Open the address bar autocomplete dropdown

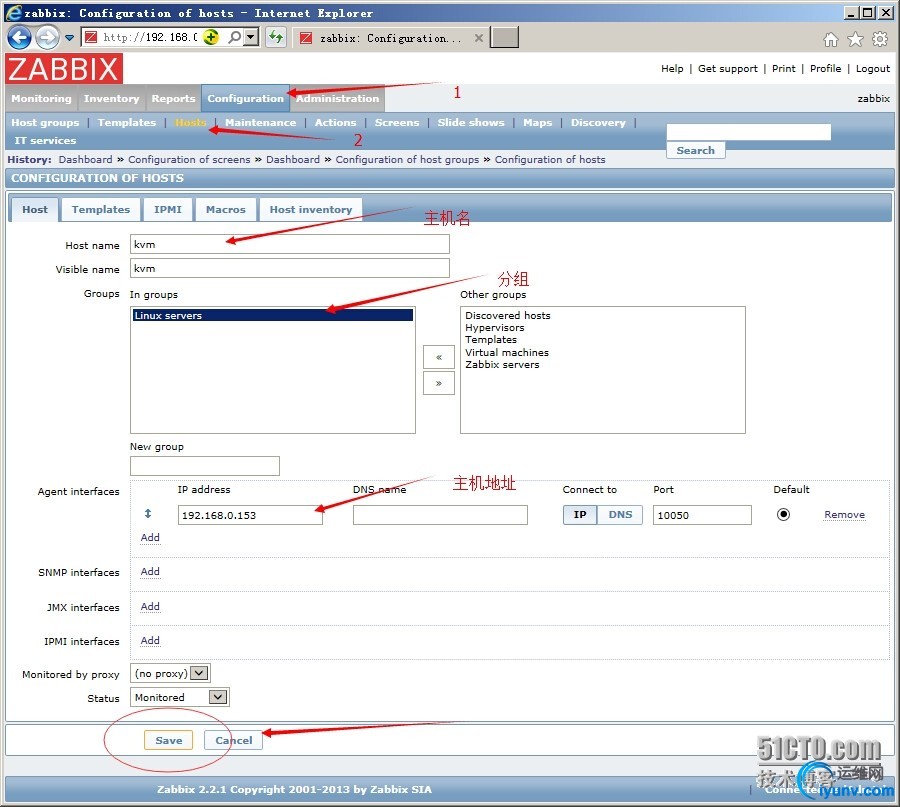click(251, 37)
